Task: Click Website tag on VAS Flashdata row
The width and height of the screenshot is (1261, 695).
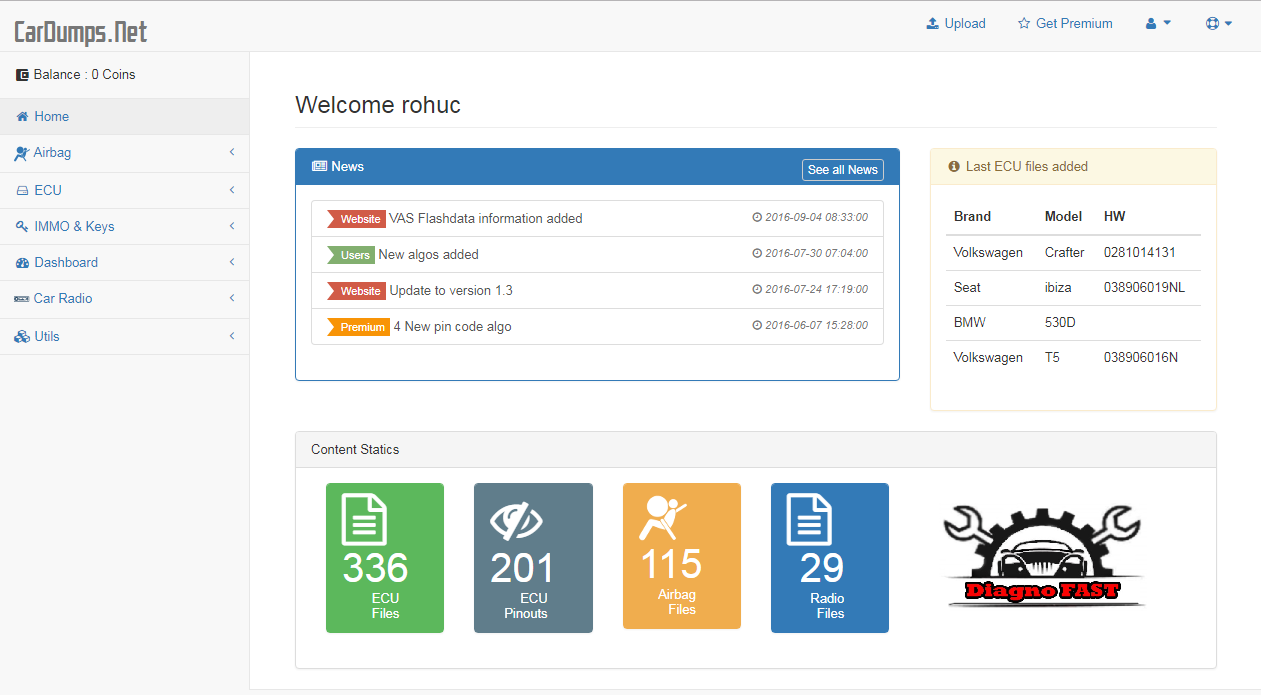Action: pyautogui.click(x=356, y=219)
